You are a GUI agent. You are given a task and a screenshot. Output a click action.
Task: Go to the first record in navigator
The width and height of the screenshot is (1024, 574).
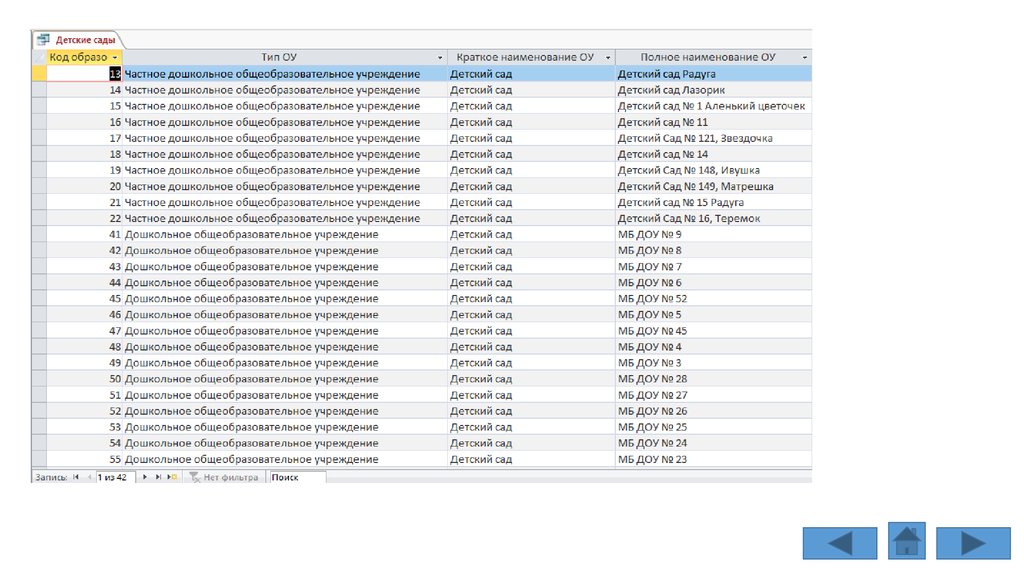click(76, 478)
